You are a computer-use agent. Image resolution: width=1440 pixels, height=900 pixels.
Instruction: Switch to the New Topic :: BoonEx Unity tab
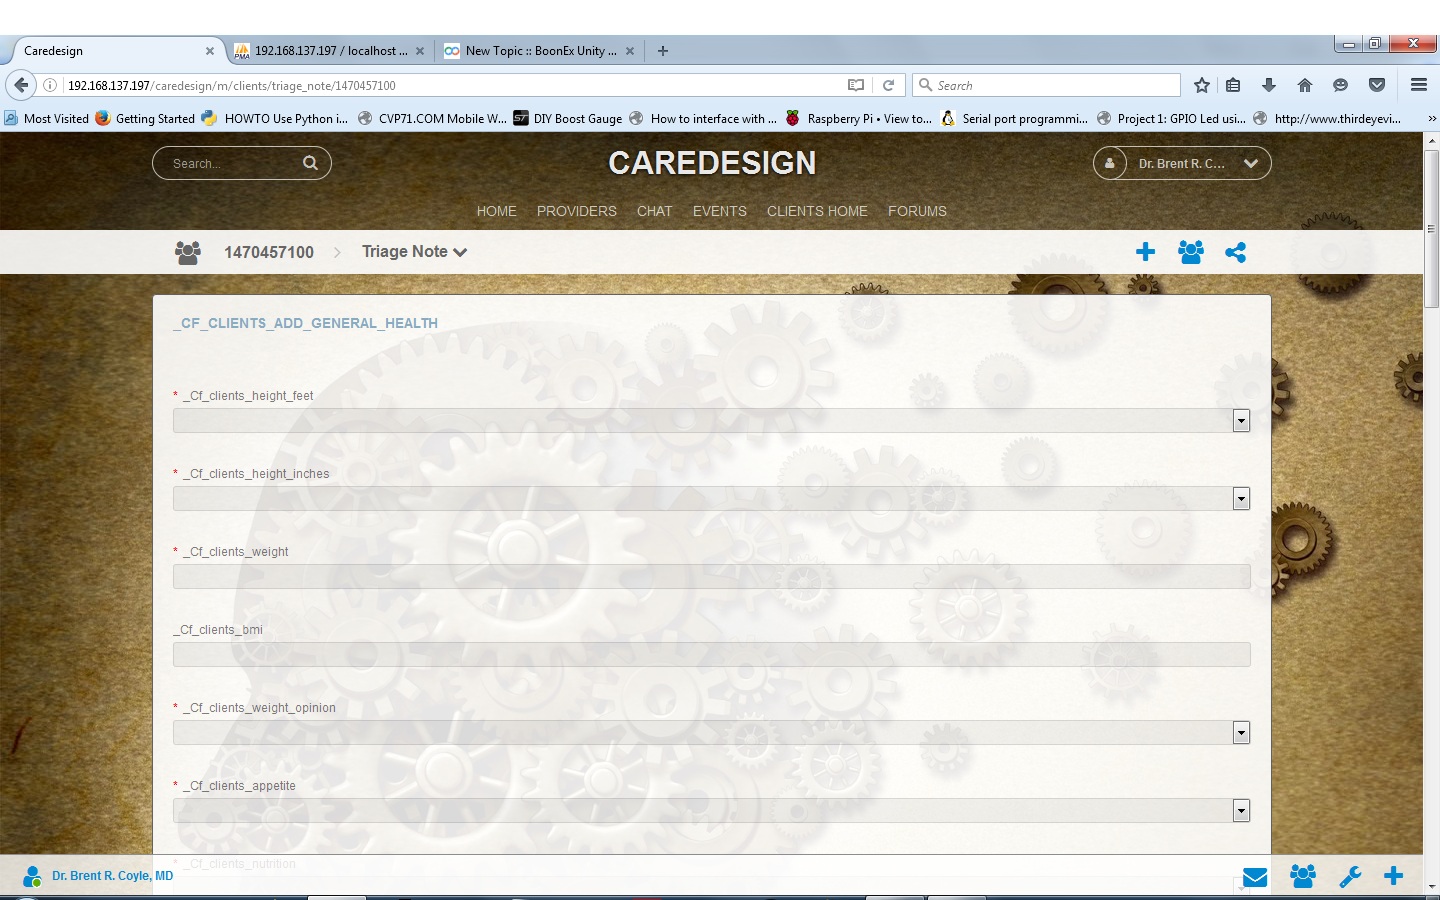coord(540,51)
